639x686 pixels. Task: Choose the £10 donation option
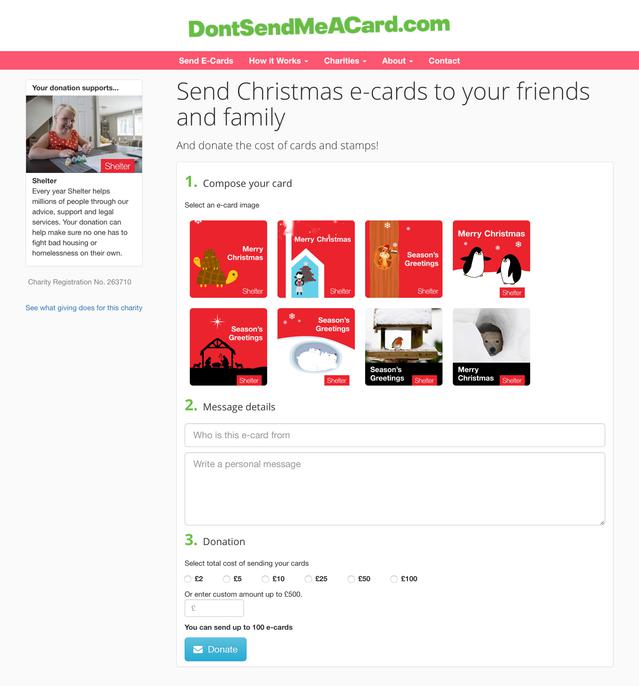(x=265, y=579)
